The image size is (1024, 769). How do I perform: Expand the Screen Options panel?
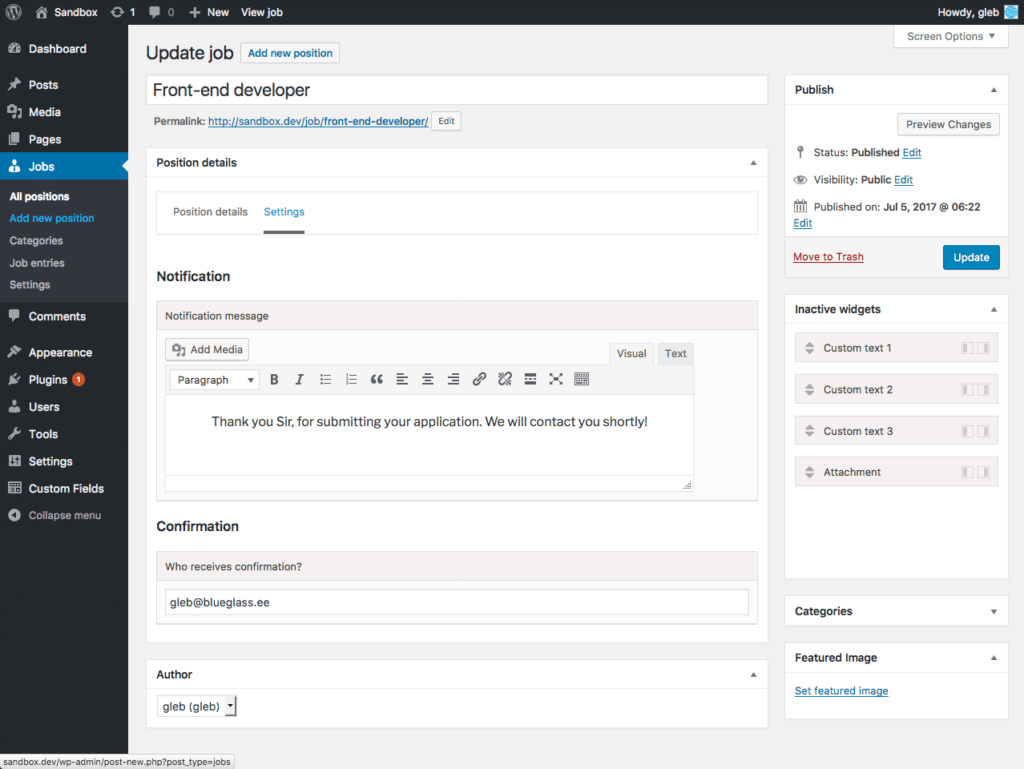coord(950,37)
